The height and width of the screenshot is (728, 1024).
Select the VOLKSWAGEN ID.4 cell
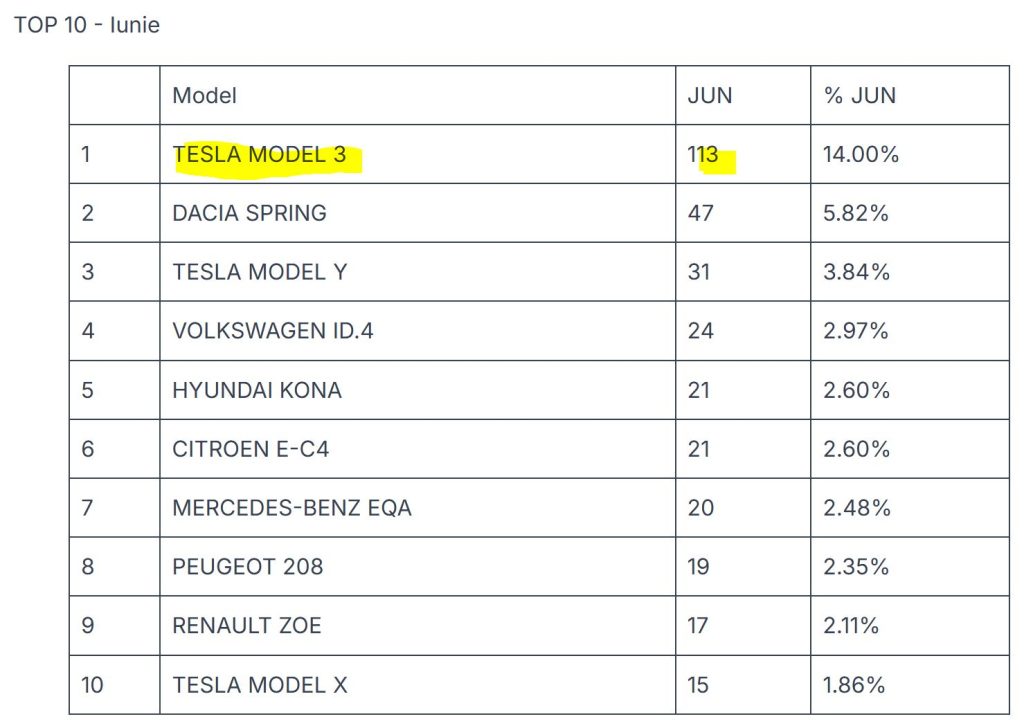click(272, 331)
